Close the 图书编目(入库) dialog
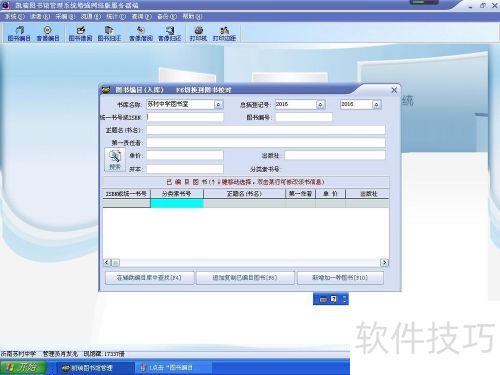 click(394, 90)
